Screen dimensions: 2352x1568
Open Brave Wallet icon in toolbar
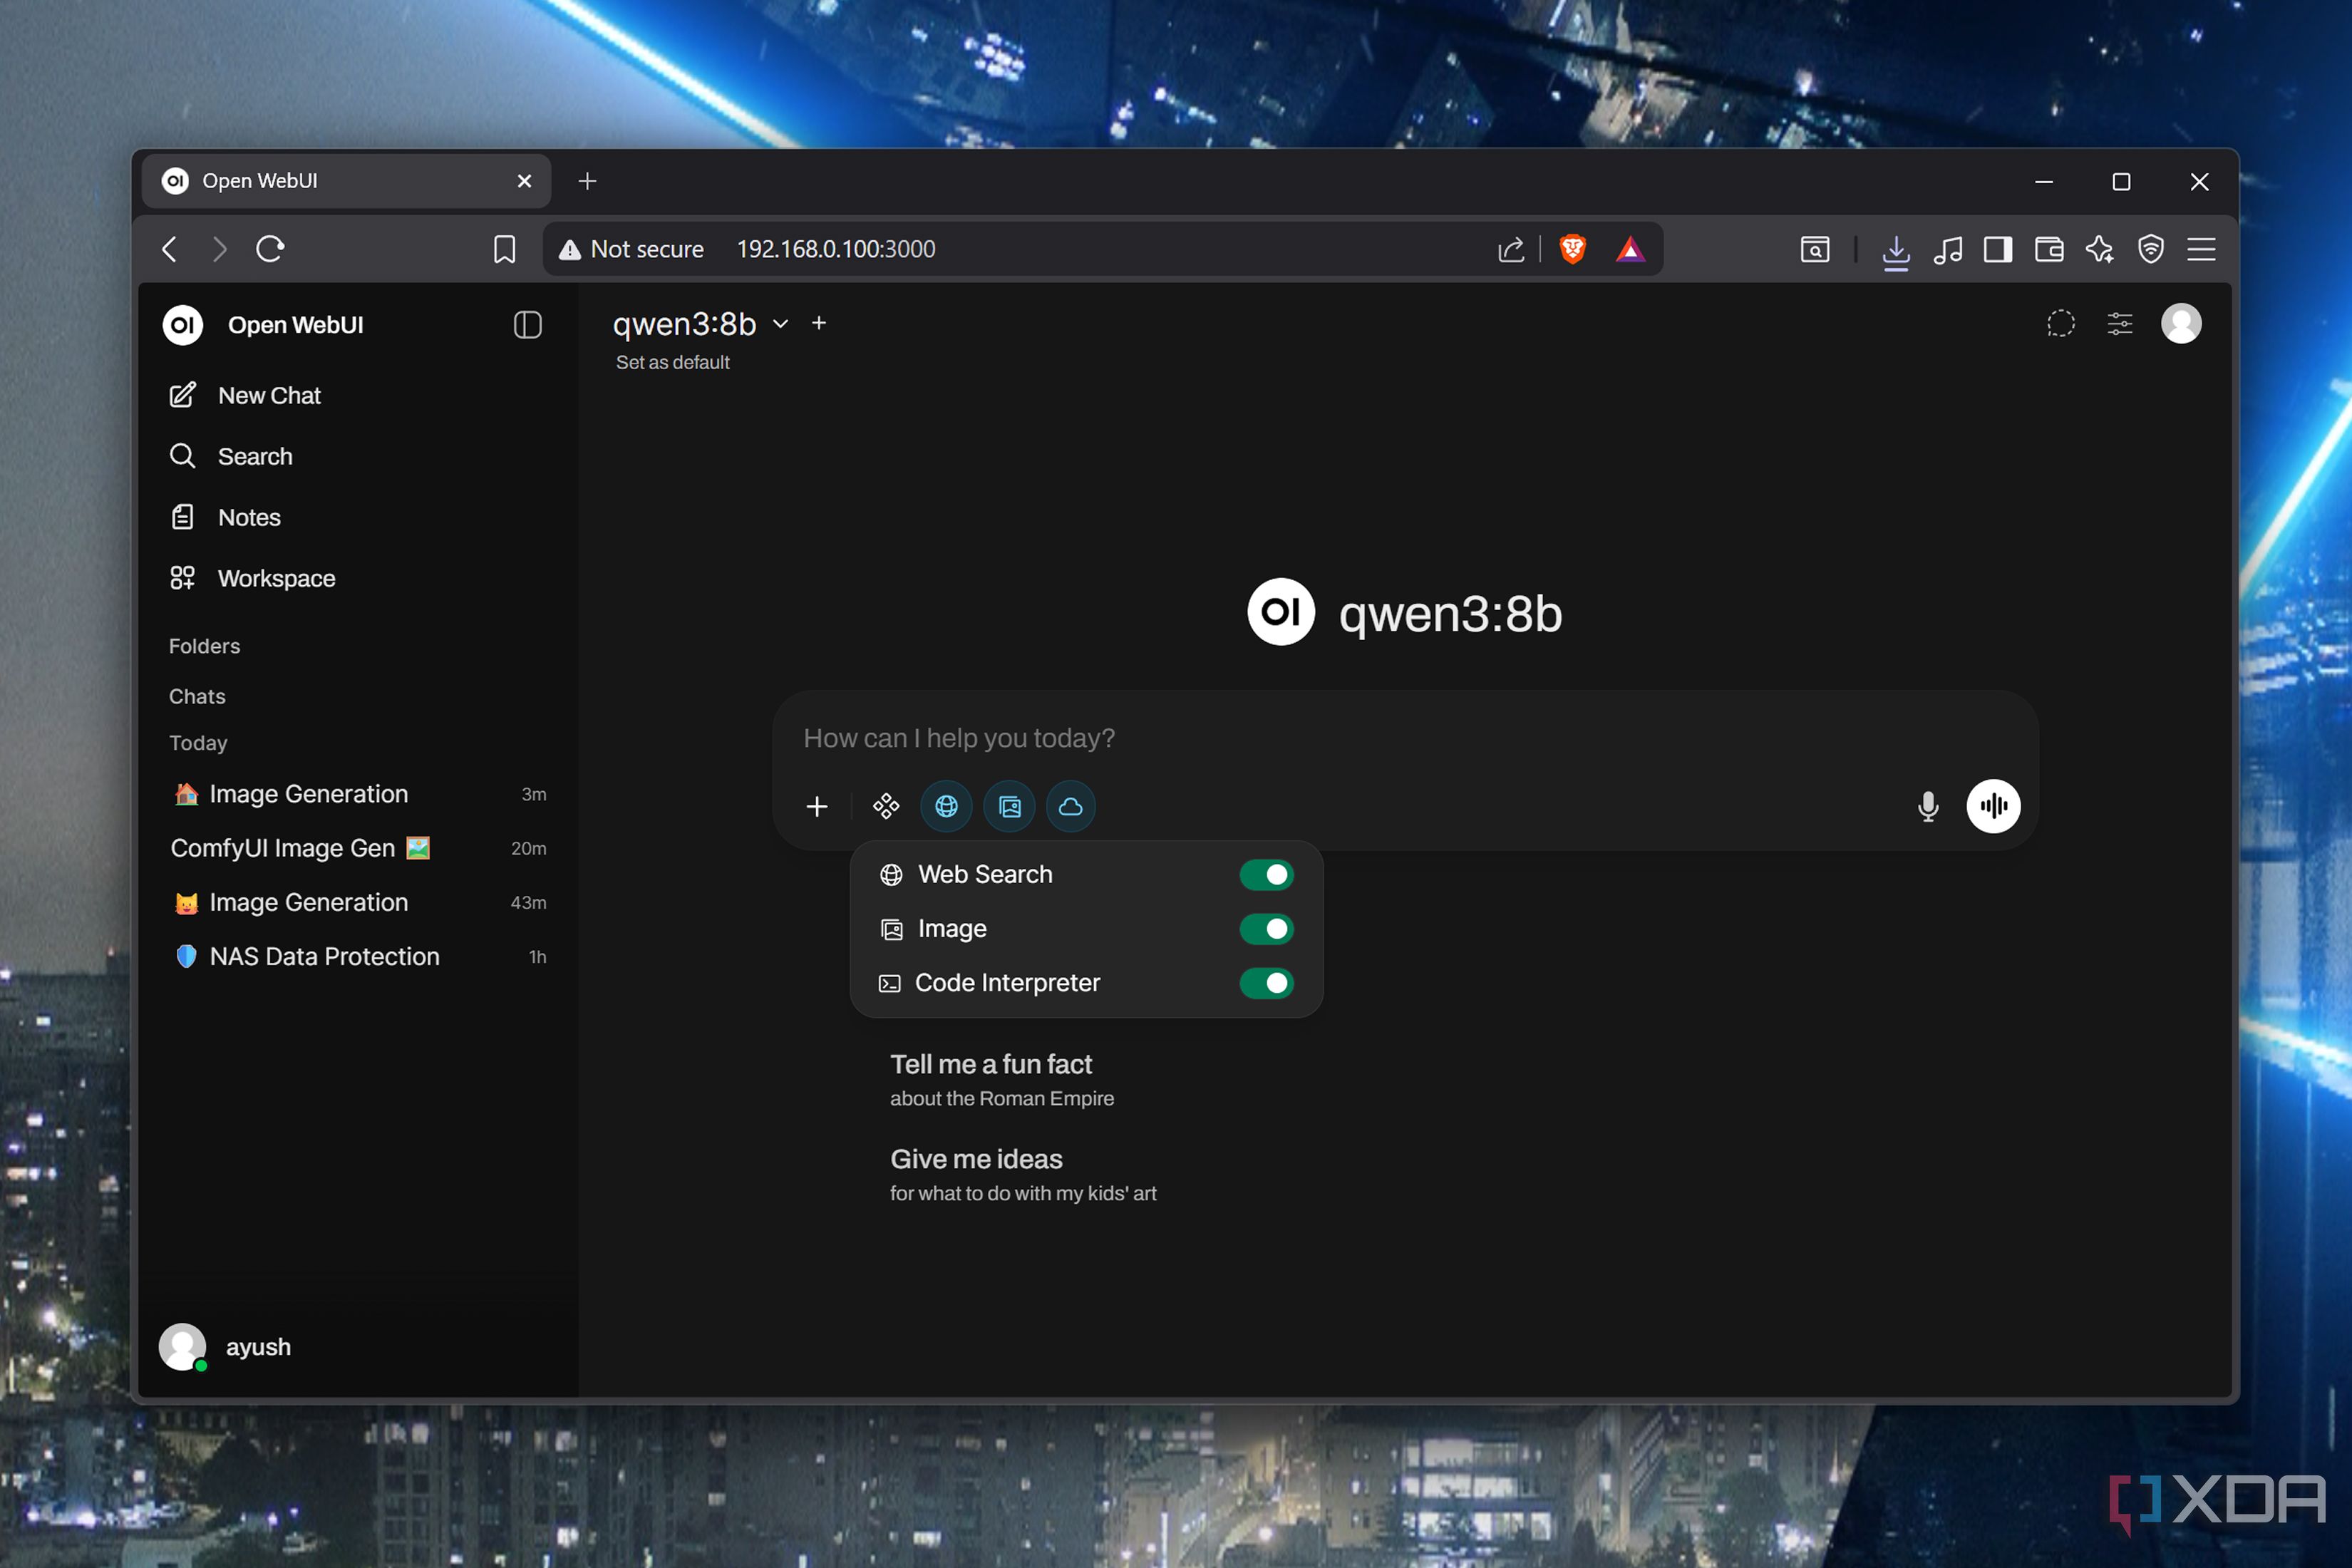pyautogui.click(x=2049, y=248)
